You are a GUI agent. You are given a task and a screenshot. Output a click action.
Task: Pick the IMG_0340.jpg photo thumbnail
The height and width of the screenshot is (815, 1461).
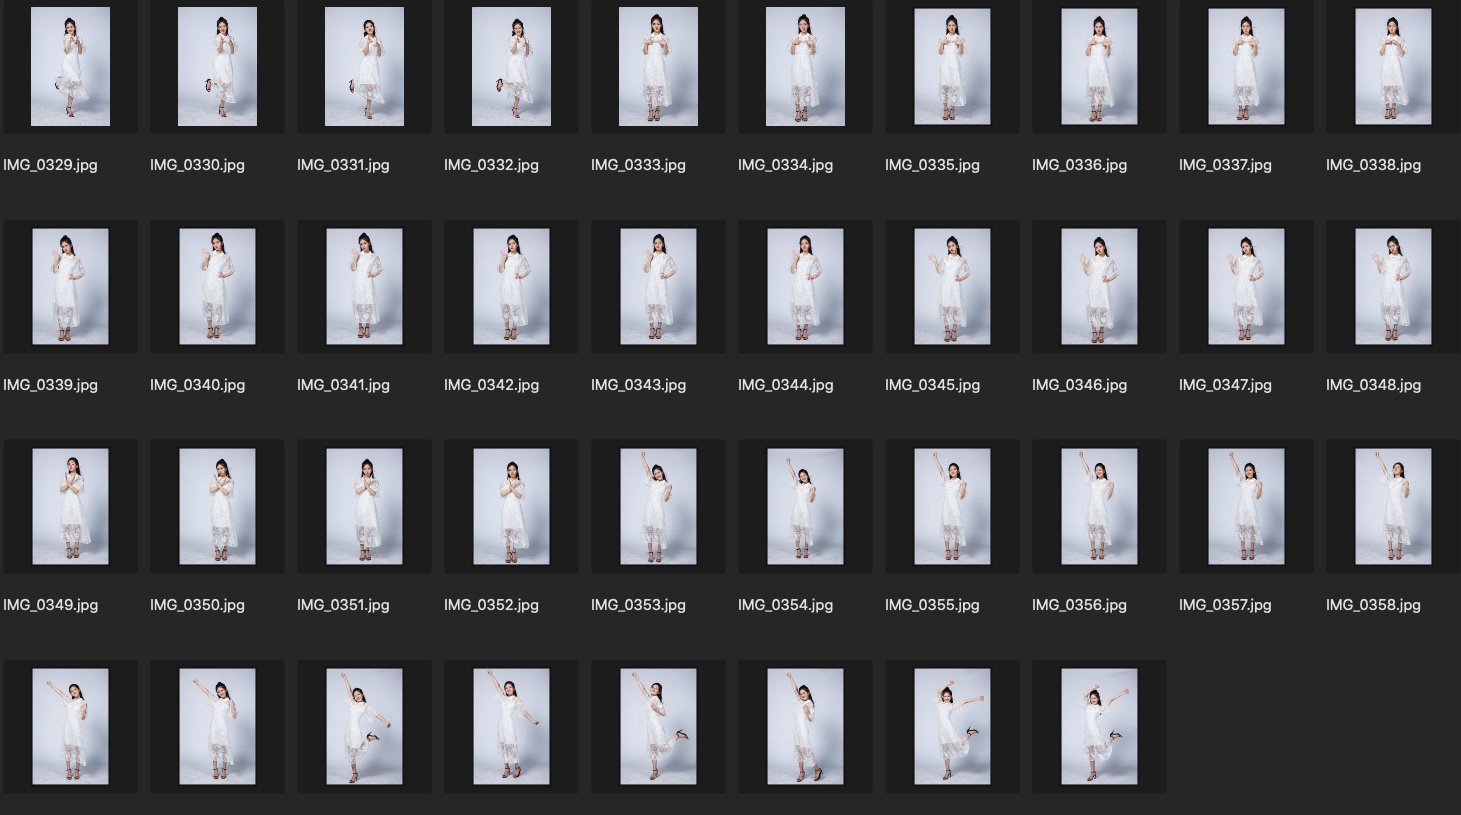[217, 286]
